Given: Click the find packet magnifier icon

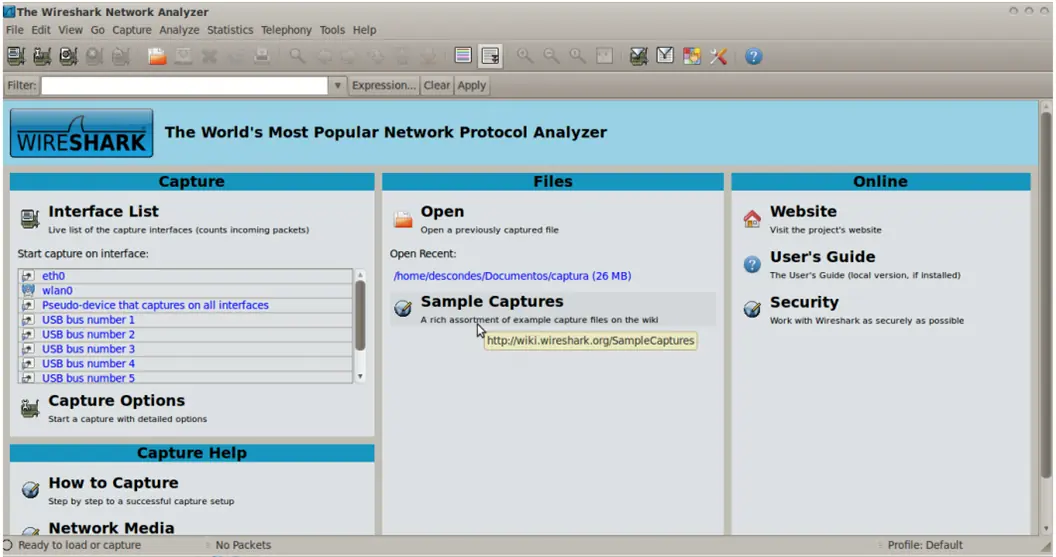Looking at the screenshot, I should click(x=297, y=57).
